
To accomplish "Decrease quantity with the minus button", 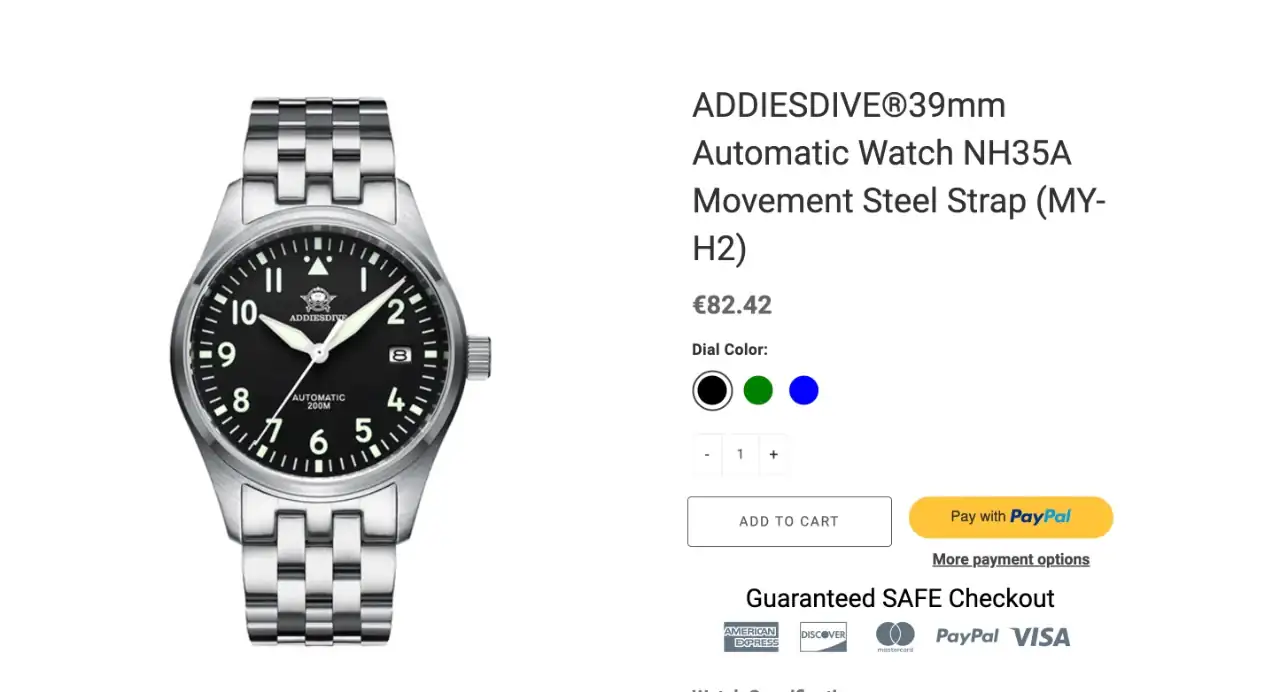I will pos(707,454).
